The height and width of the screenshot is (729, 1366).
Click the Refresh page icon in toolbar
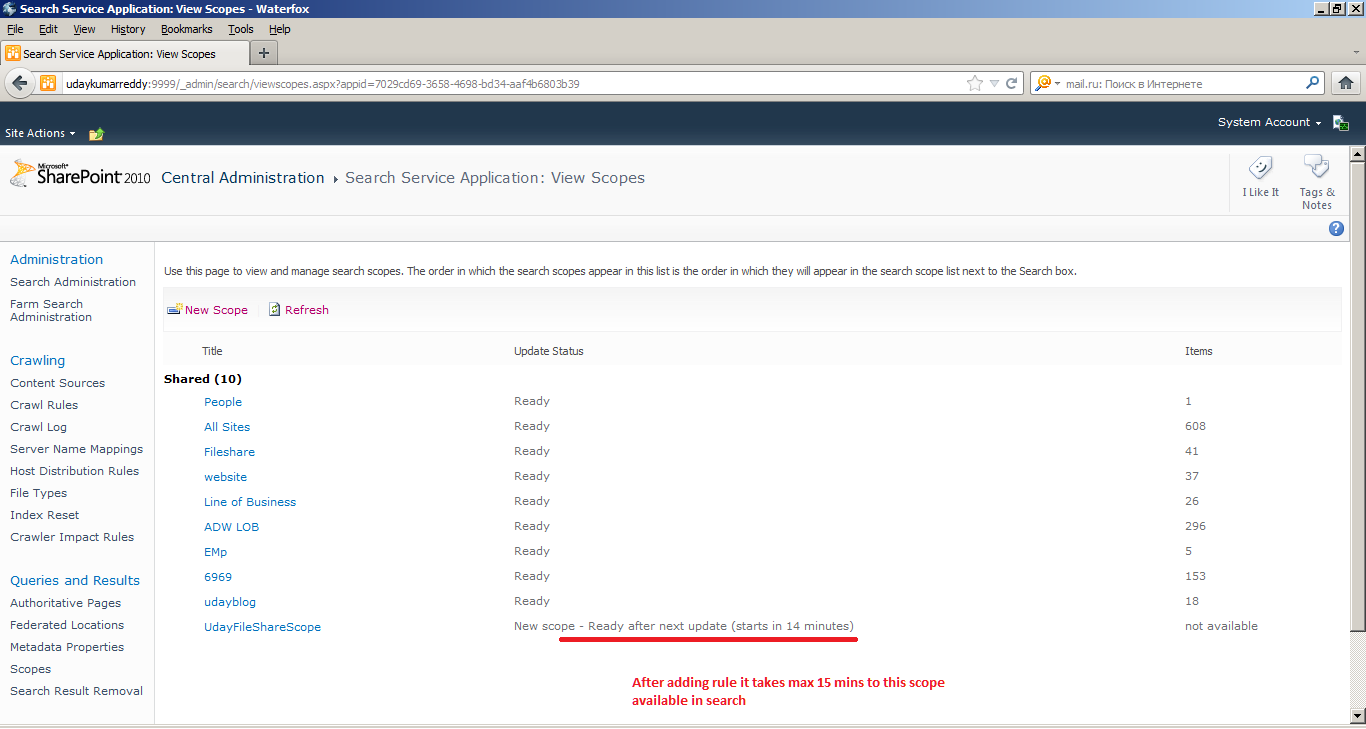click(275, 310)
